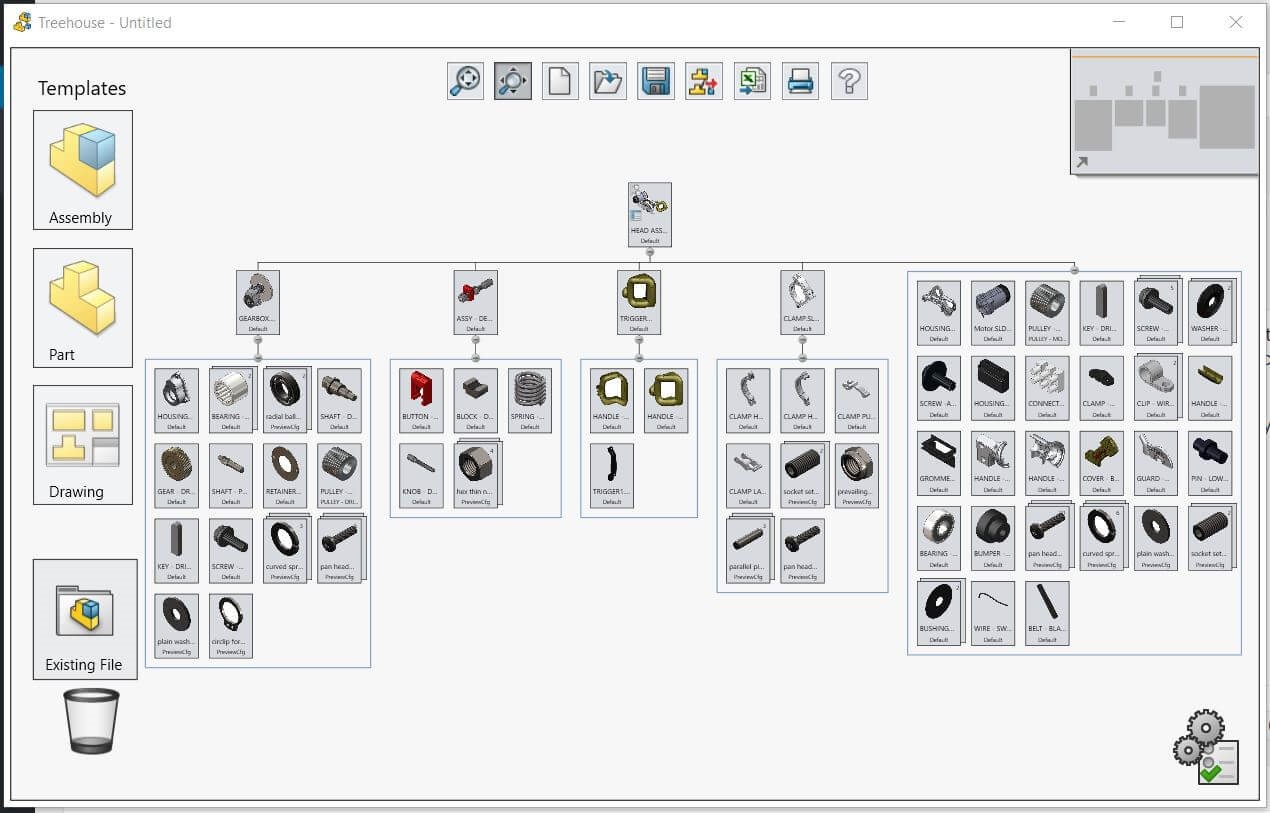This screenshot has width=1270, height=813.
Task: Click the Excel spreadsheet toolbar icon
Action: point(752,81)
